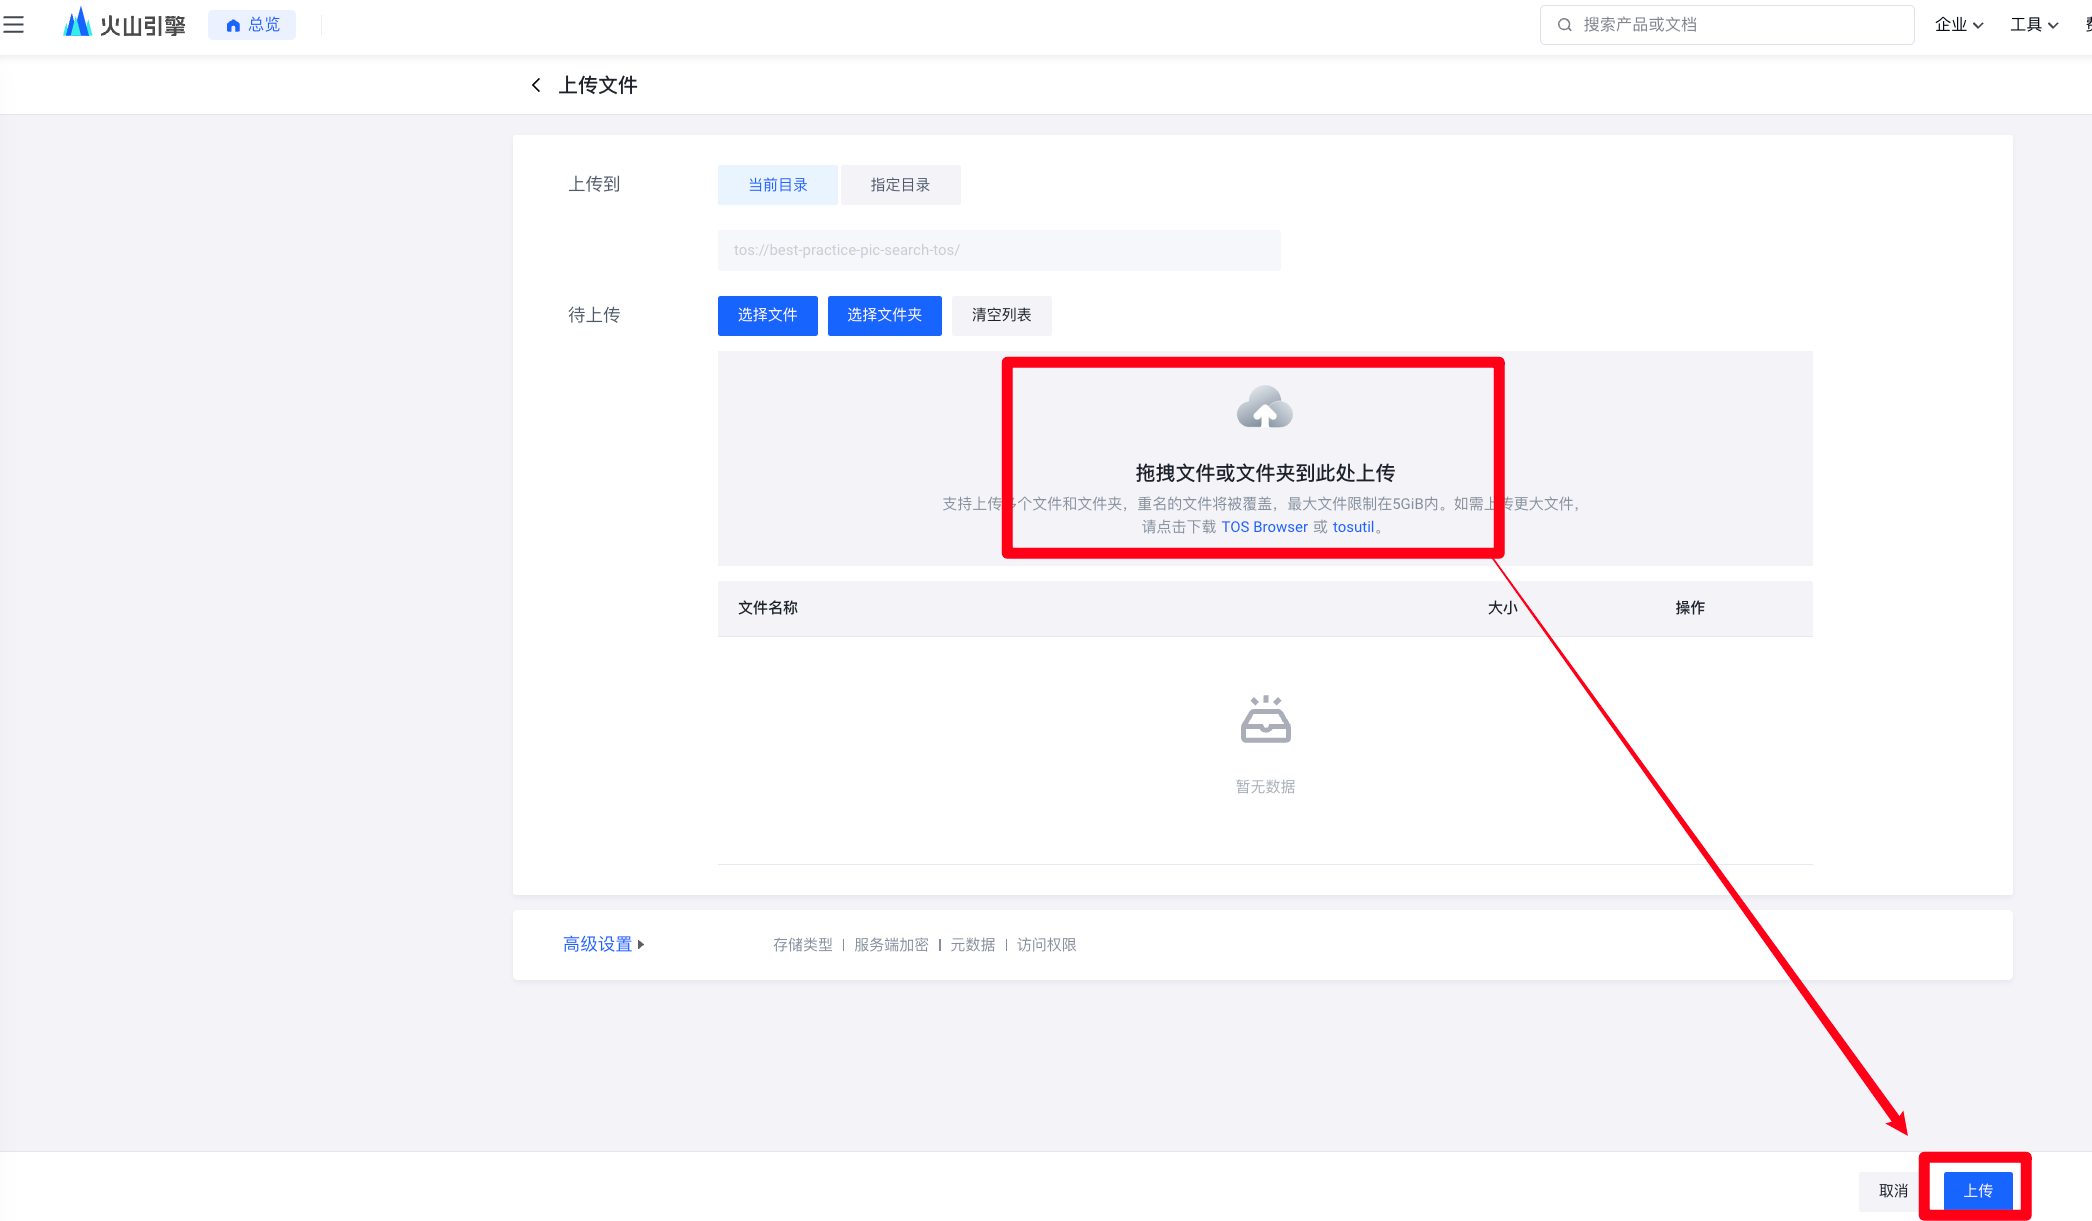Open the 总览 overview tab

coord(252,25)
